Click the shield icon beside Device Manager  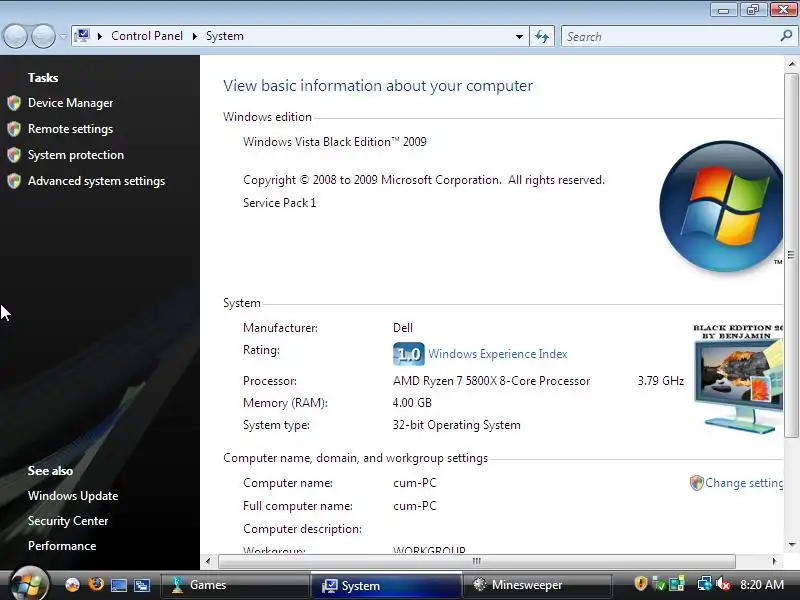point(14,103)
